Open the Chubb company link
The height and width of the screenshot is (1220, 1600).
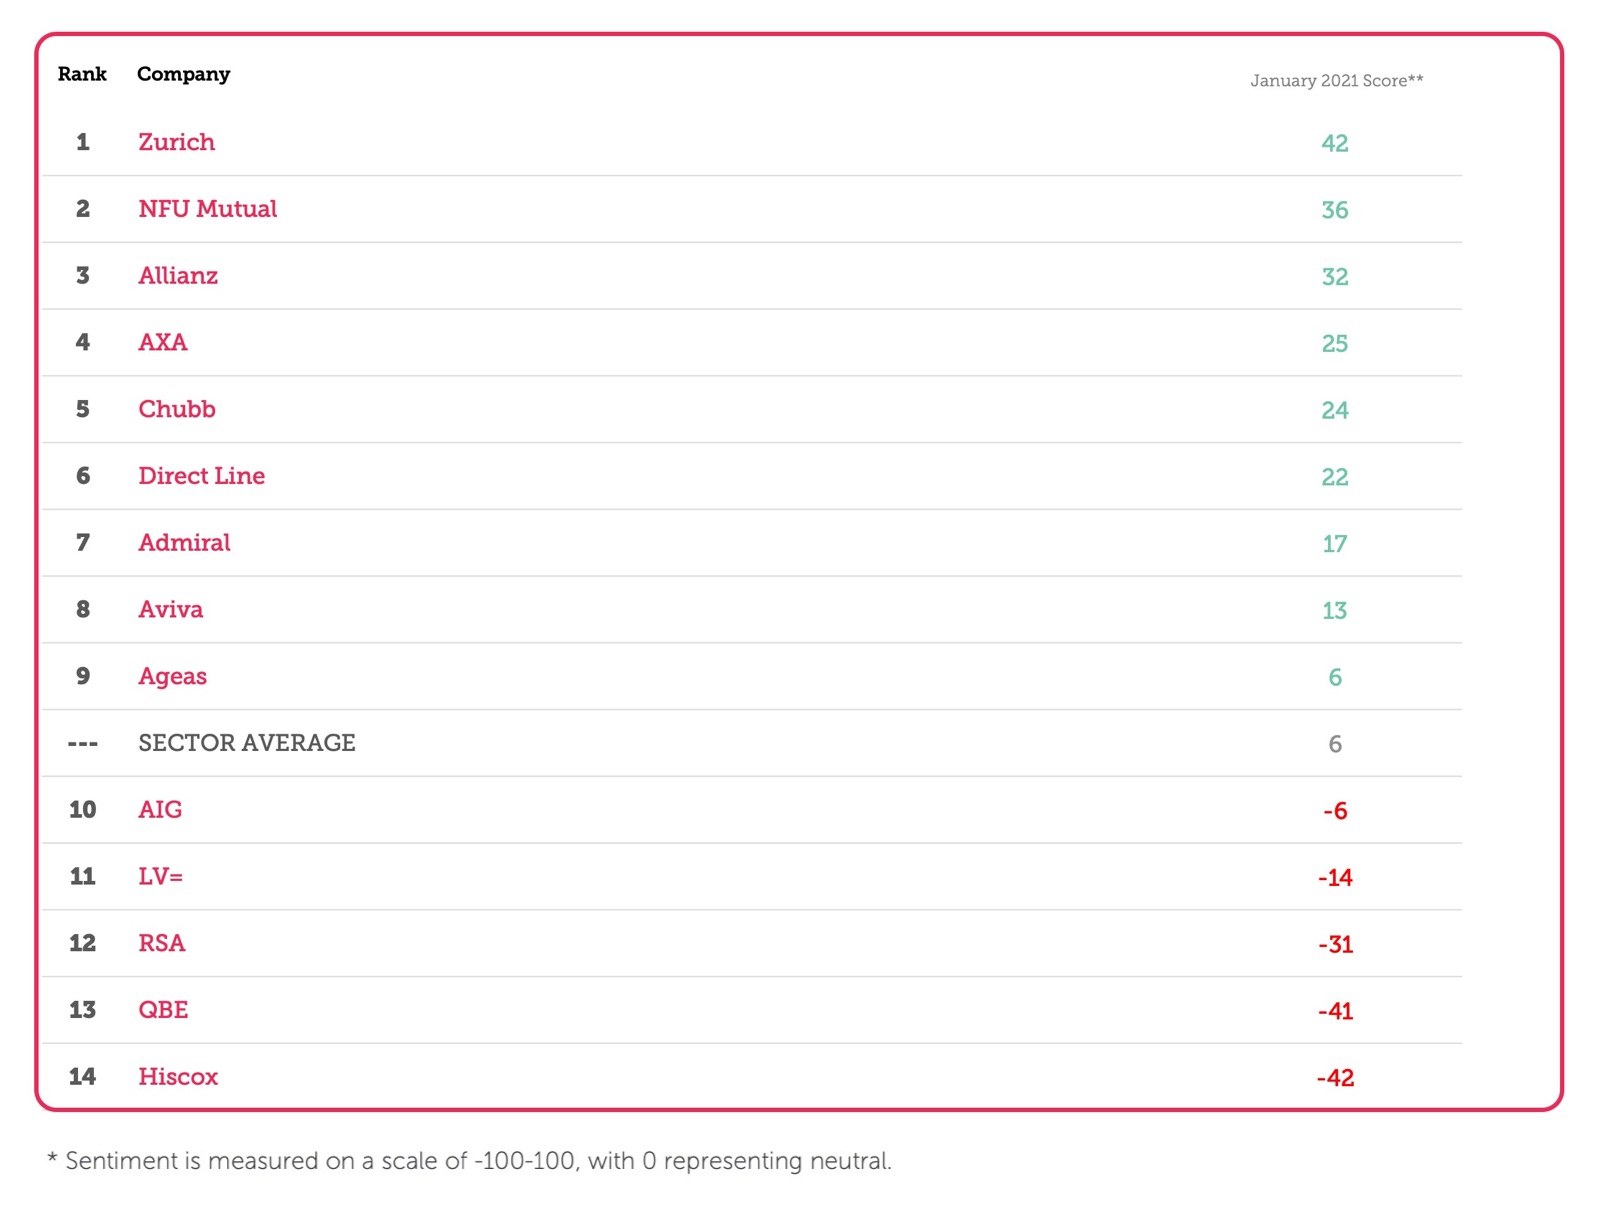click(x=177, y=409)
